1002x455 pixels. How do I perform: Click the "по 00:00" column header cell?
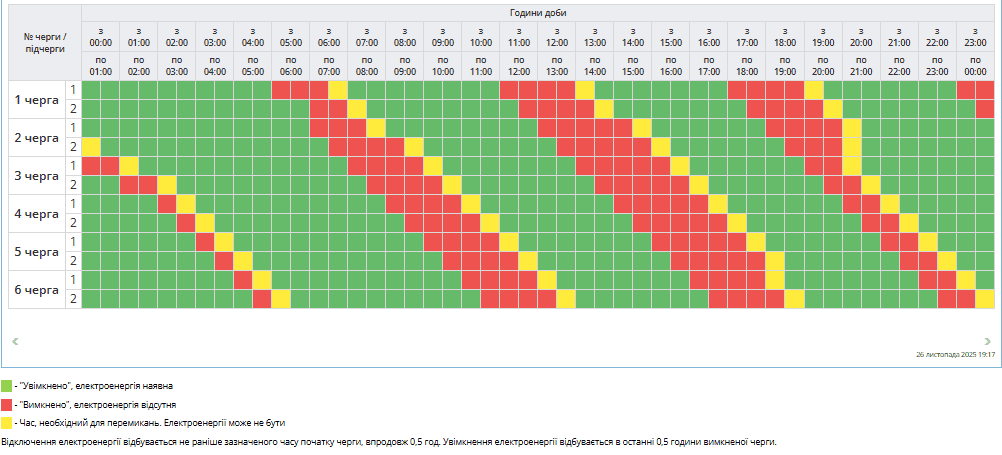click(x=975, y=66)
